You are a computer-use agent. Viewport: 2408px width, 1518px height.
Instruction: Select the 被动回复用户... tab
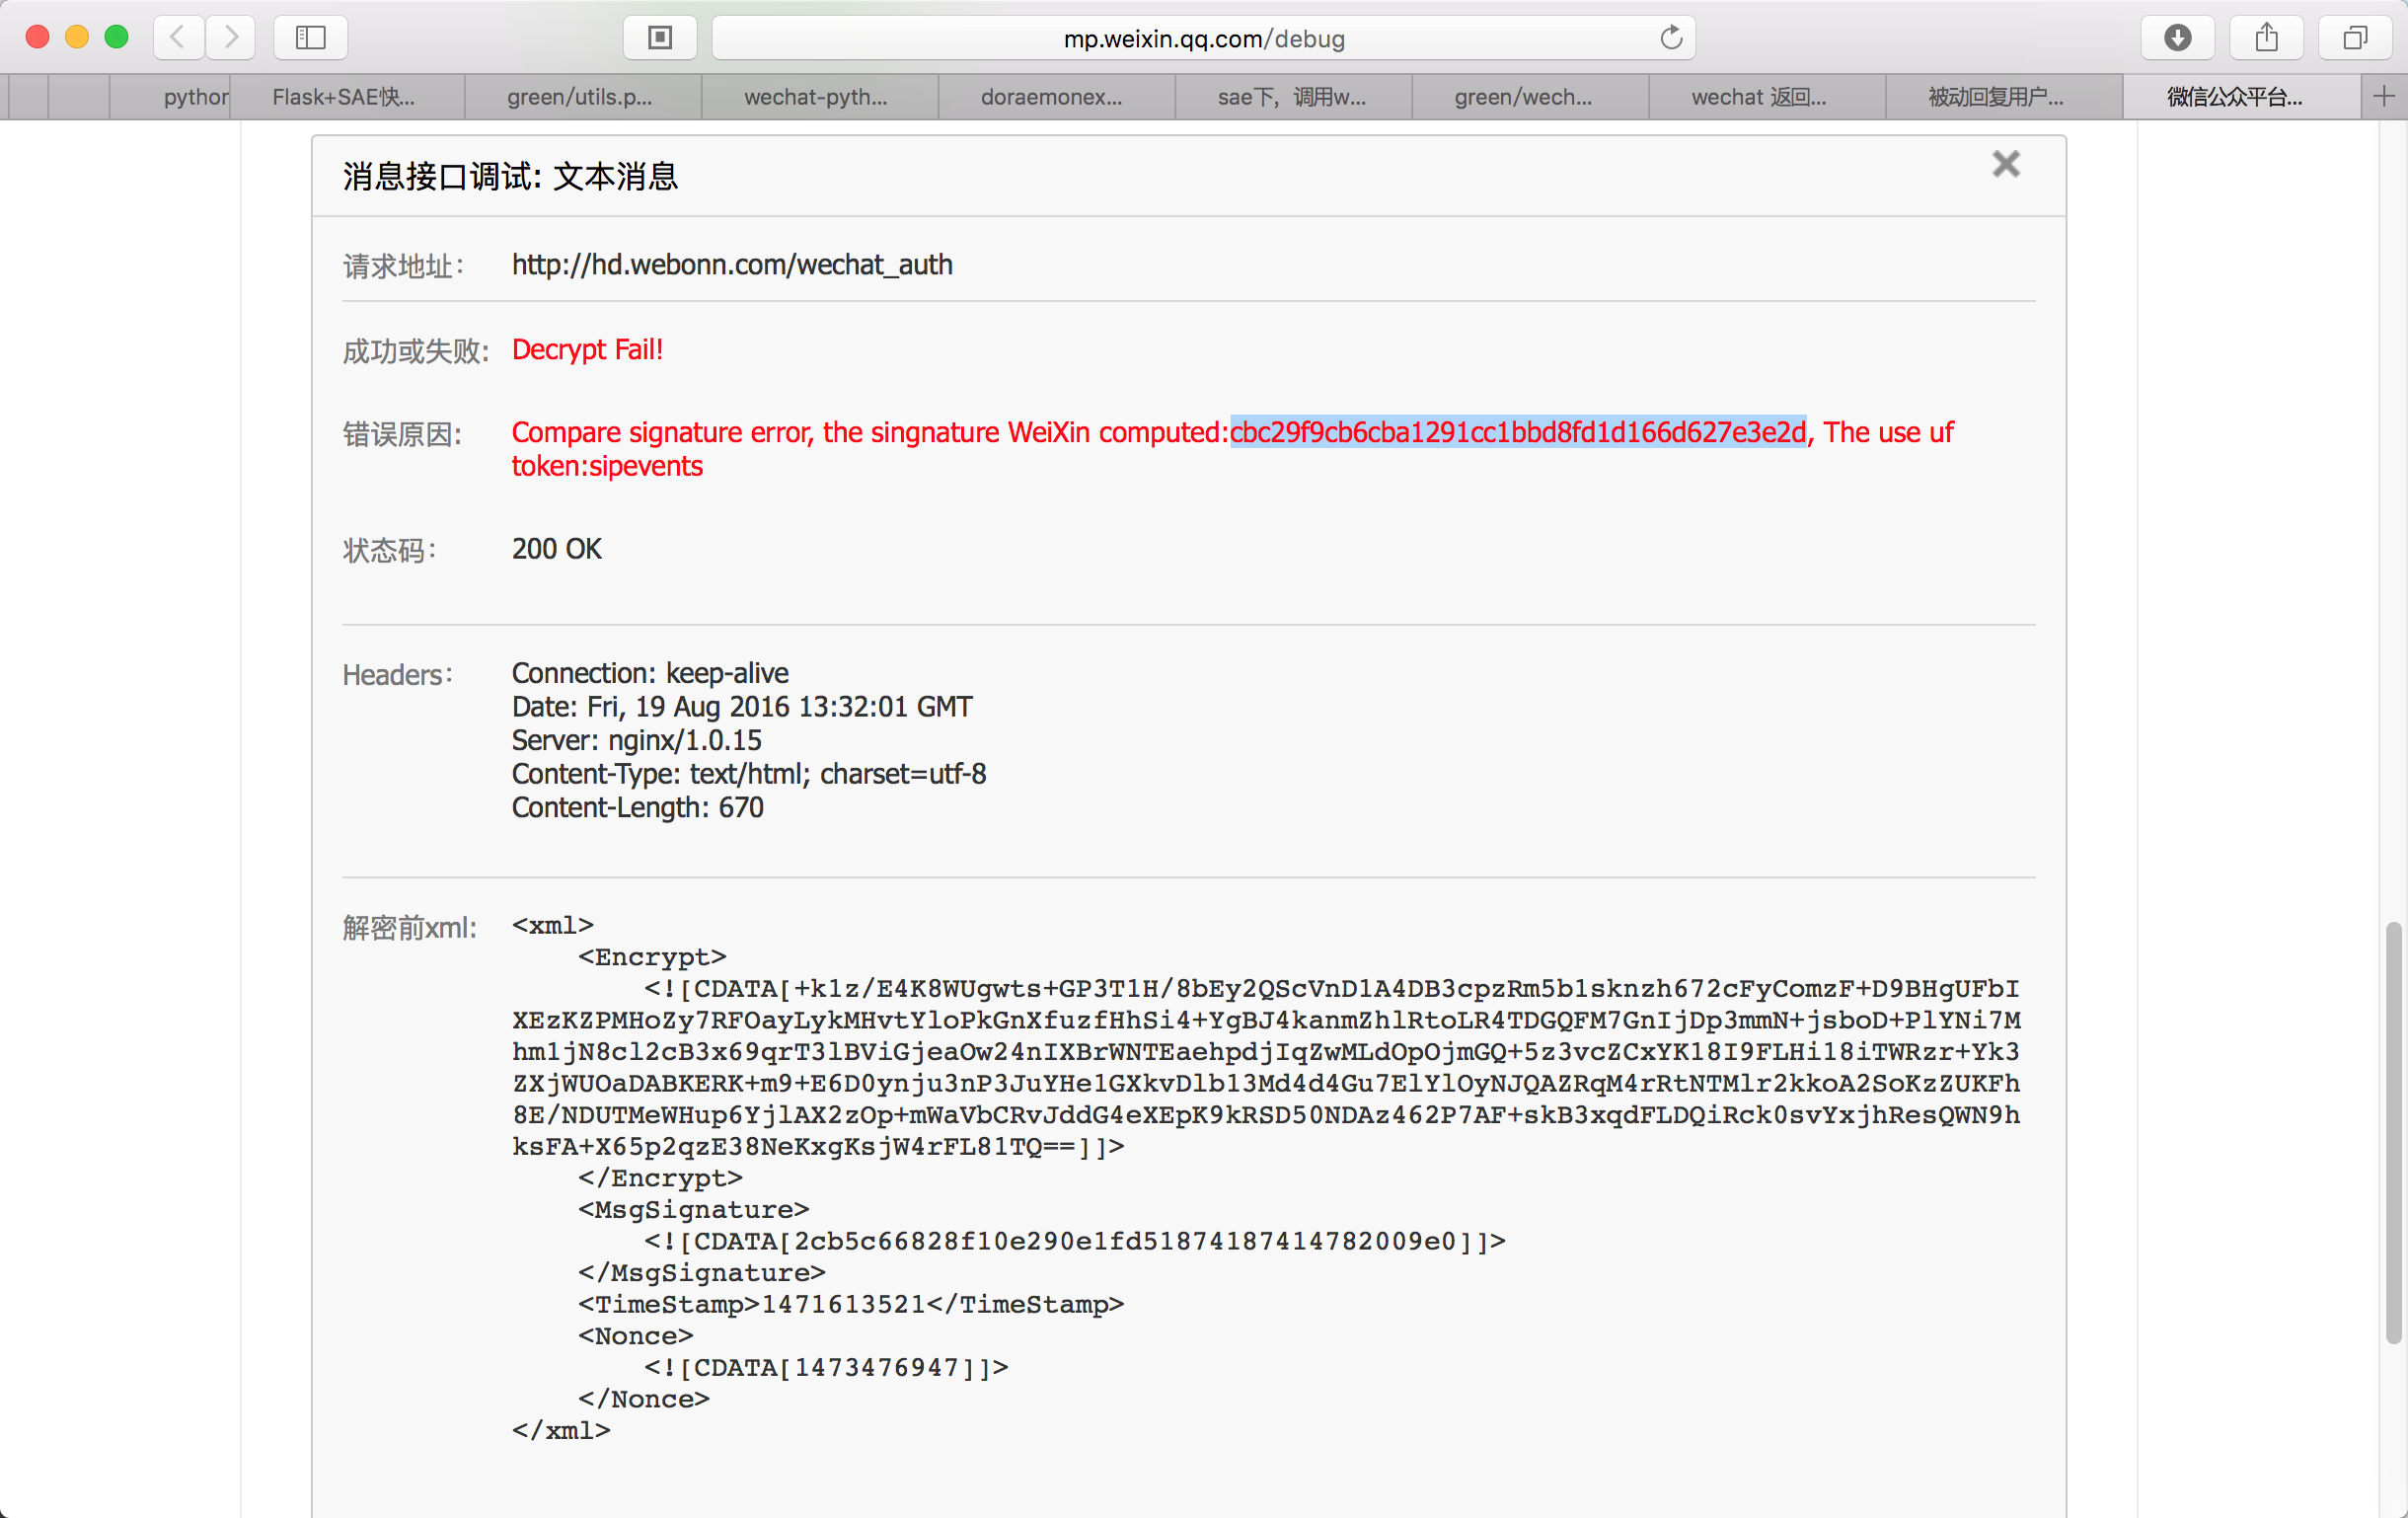point(1996,97)
